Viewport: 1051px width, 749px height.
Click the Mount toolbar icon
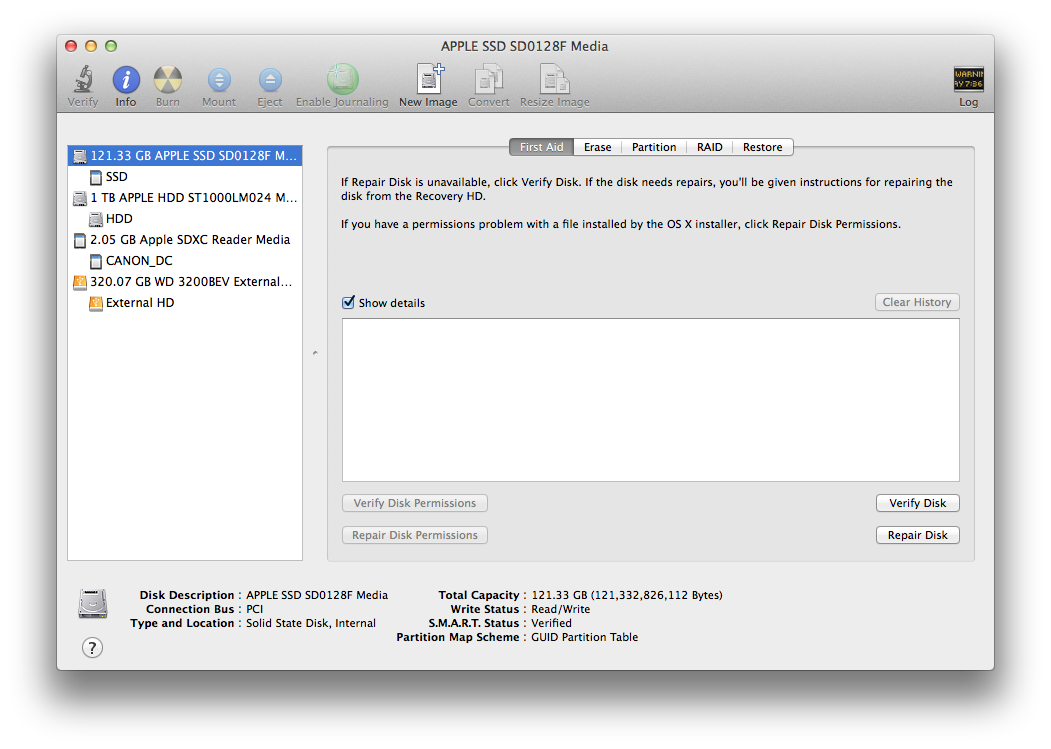pos(219,80)
